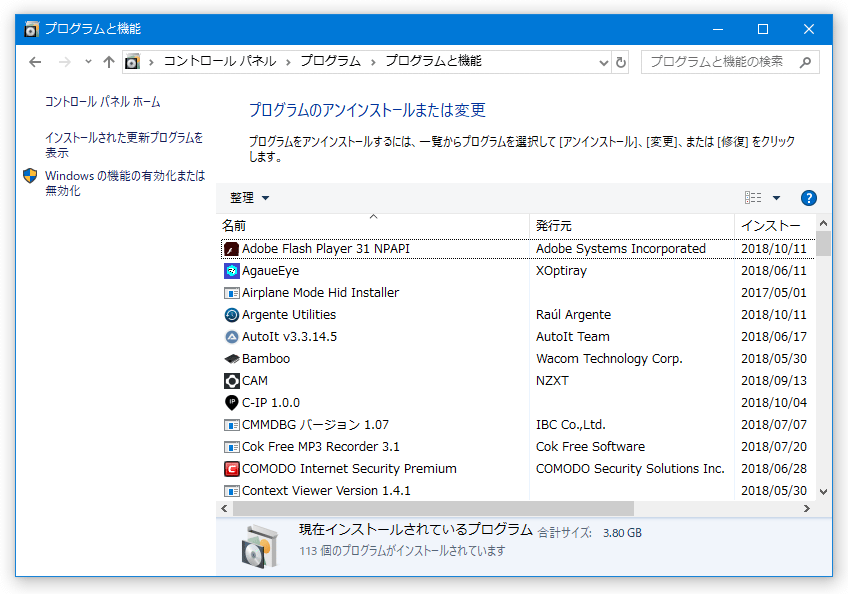848x594 pixels.
Task: Click コントロール パネル breadcrumb
Action: (220, 61)
